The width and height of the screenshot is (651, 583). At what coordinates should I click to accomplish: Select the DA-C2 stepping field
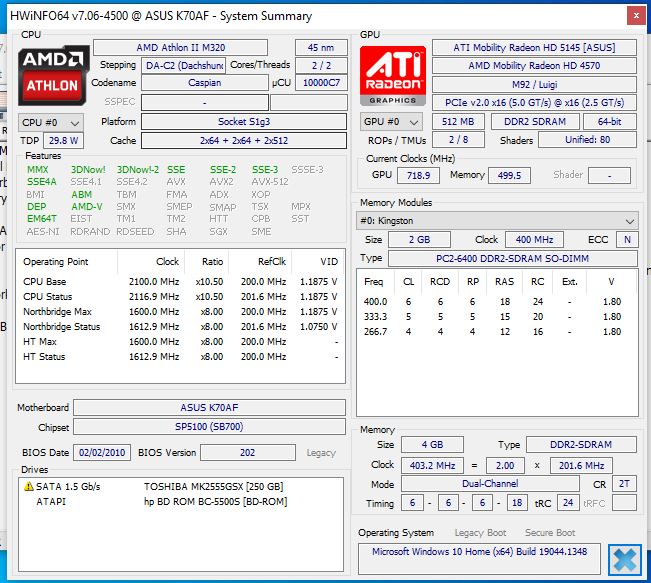pos(184,65)
